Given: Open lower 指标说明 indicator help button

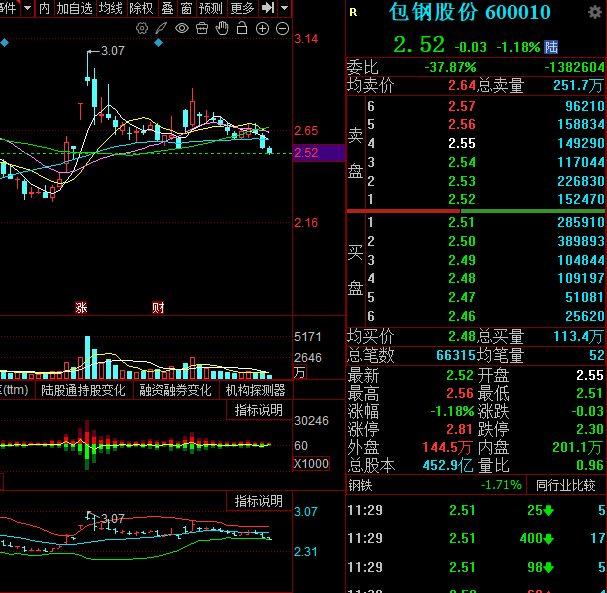Looking at the screenshot, I should click(x=259, y=501).
